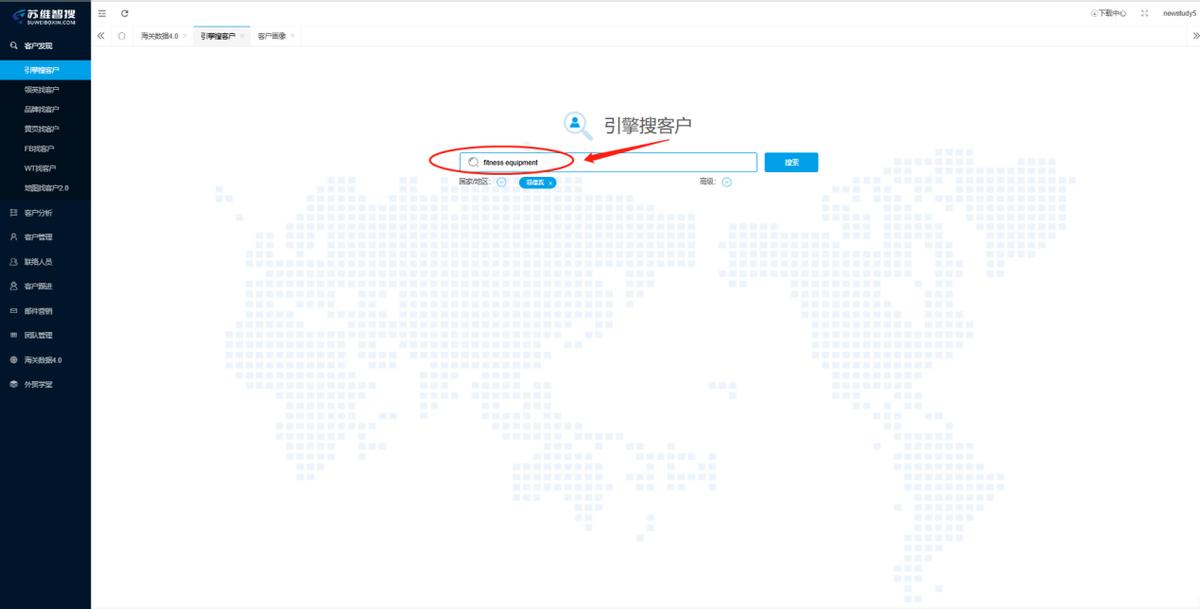Open the 海关数据4.0 globe icon

coord(12,359)
